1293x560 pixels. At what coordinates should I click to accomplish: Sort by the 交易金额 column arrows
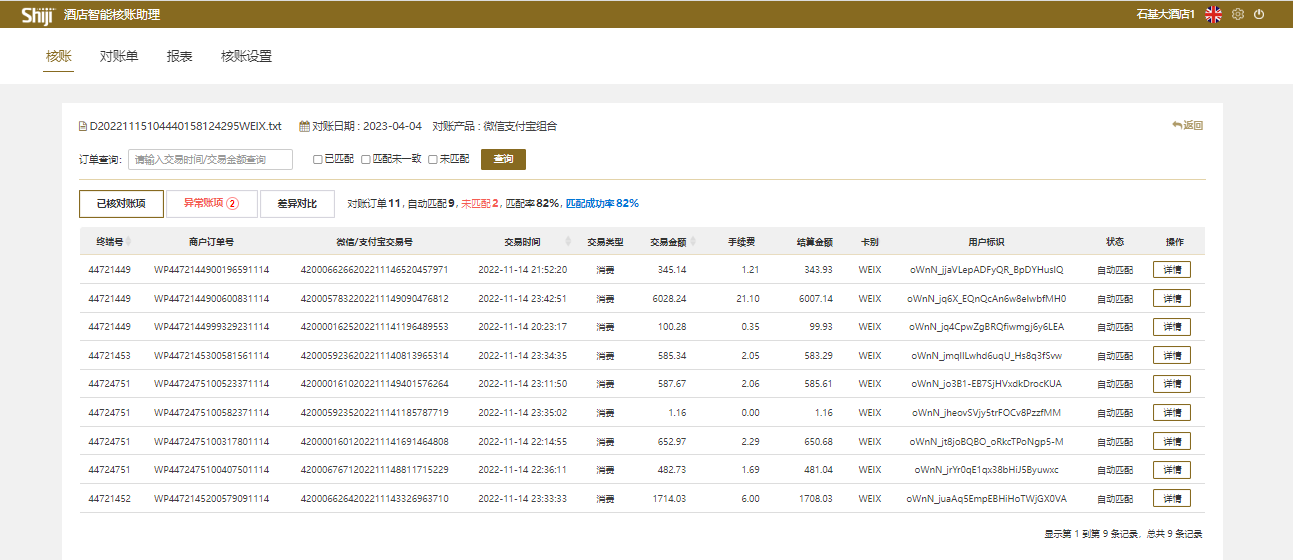click(693, 242)
